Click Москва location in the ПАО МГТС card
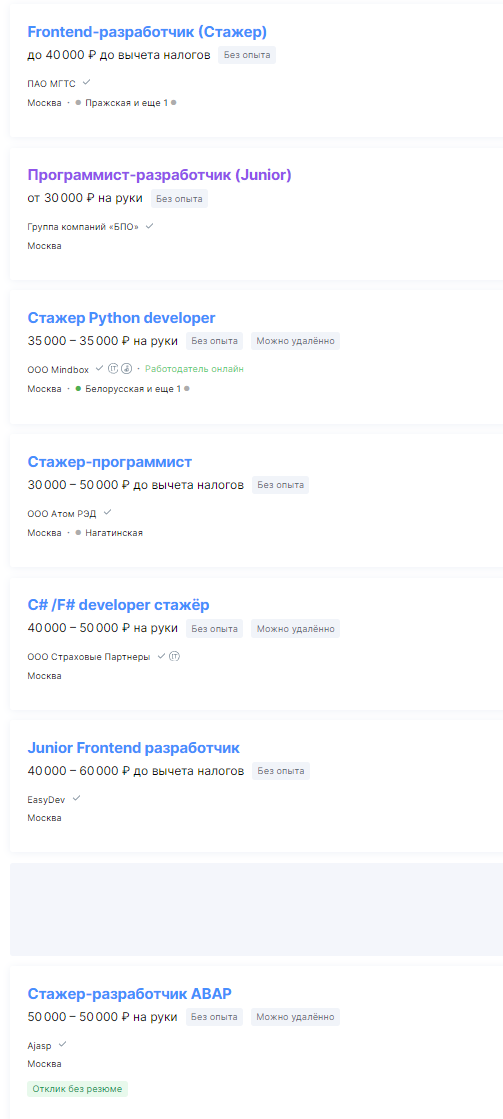This screenshot has height=1119, width=503. pyautogui.click(x=44, y=103)
